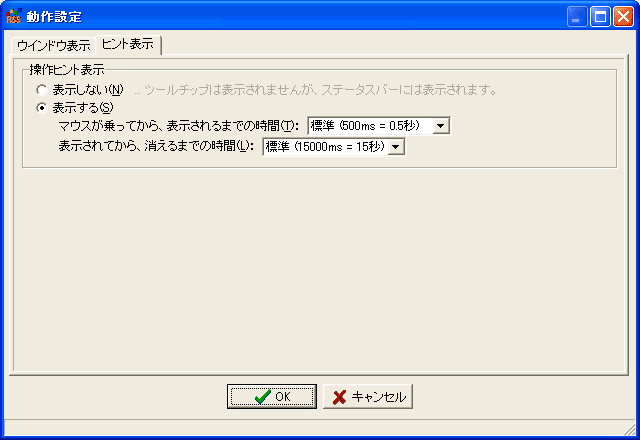
Task: Select the 表示しない(N) radio option
Action: click(x=41, y=89)
